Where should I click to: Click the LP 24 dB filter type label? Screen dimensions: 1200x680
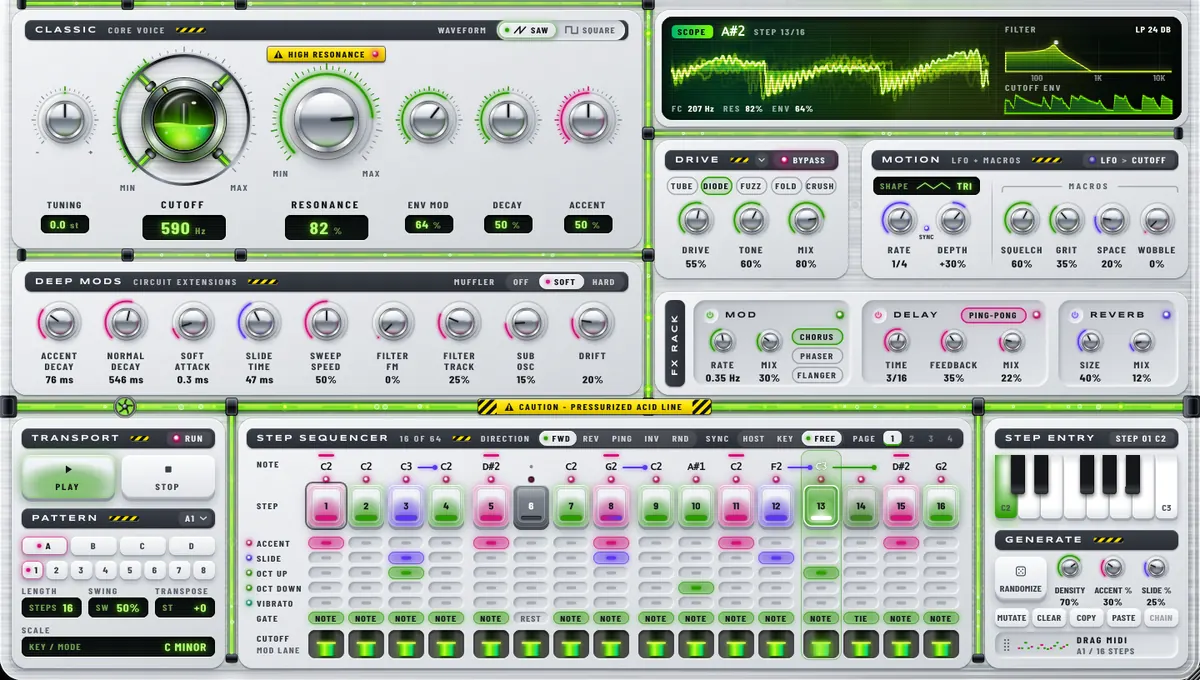(1152, 30)
